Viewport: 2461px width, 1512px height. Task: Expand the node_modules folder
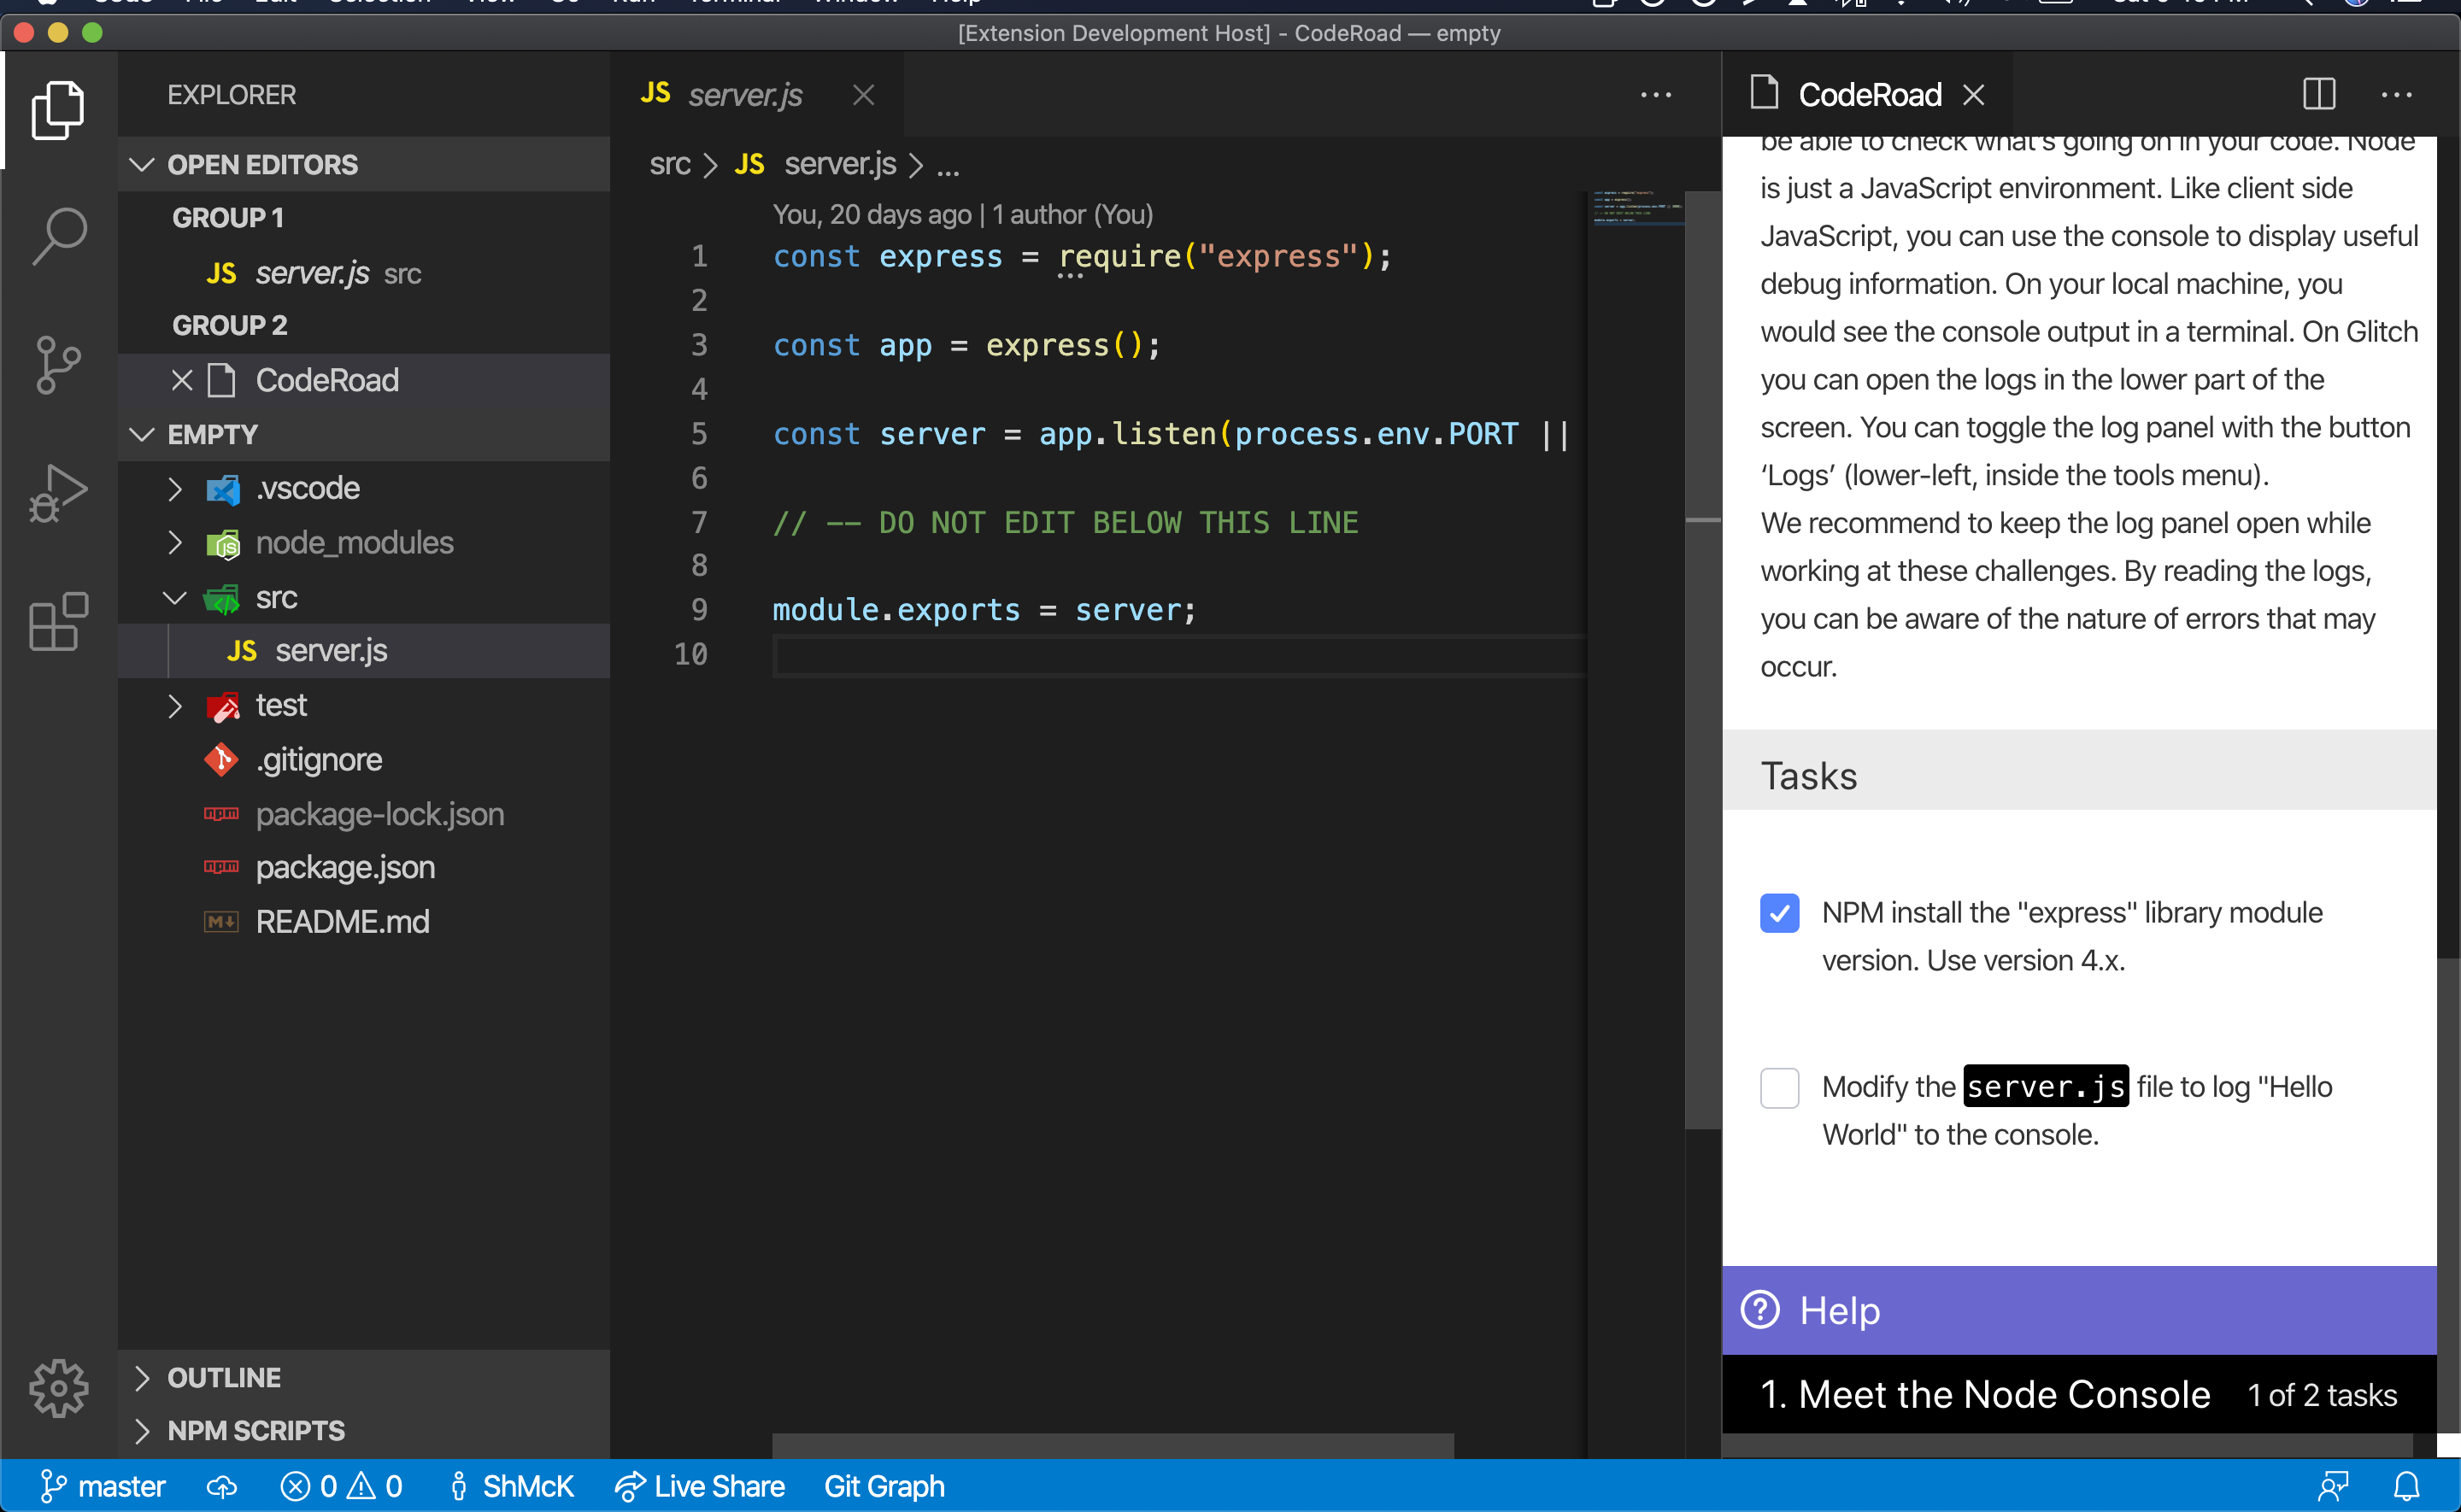click(354, 543)
